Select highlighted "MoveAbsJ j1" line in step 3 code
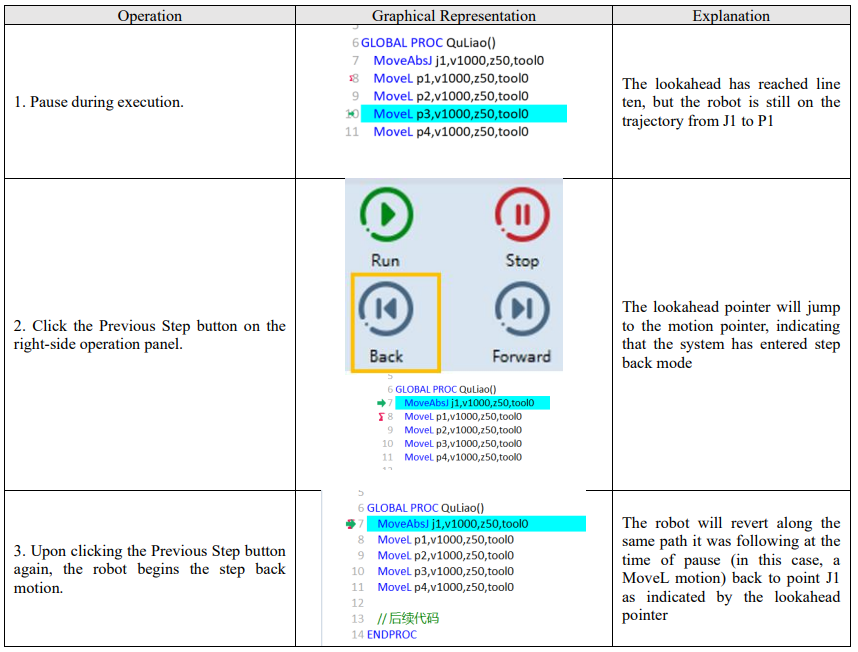 tap(476, 524)
